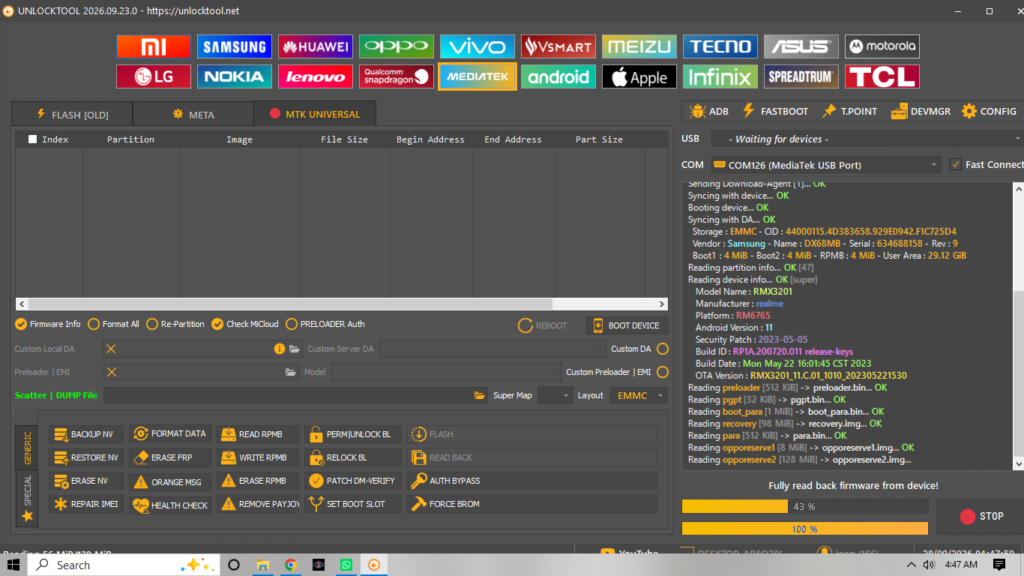This screenshot has width=1024, height=576.
Task: Select the Nokia brand logo
Action: point(234,76)
